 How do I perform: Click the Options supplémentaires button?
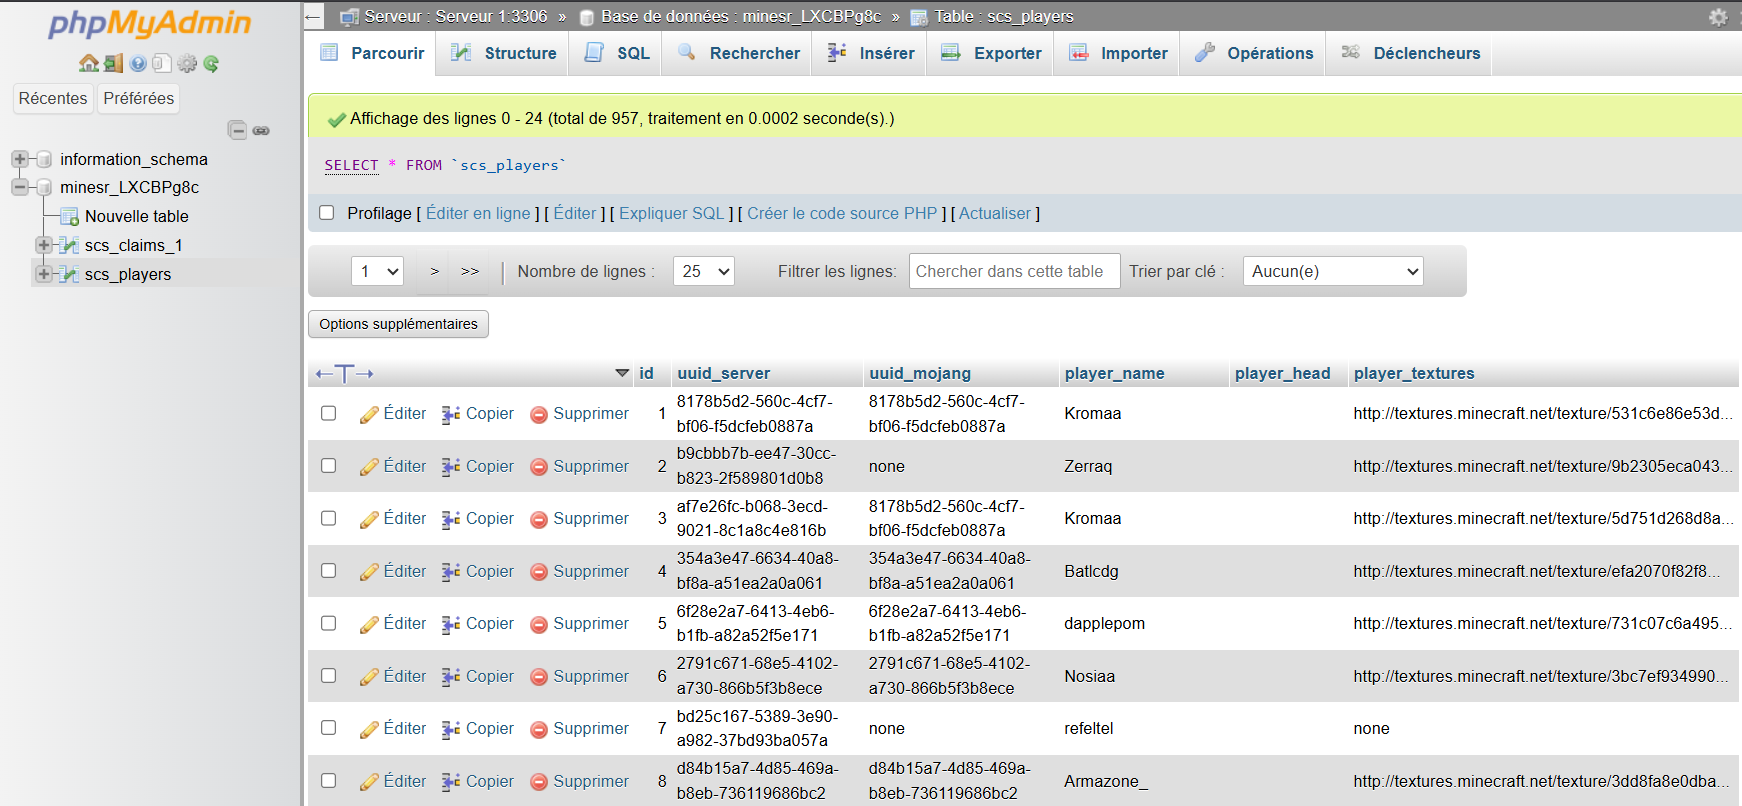(x=398, y=324)
